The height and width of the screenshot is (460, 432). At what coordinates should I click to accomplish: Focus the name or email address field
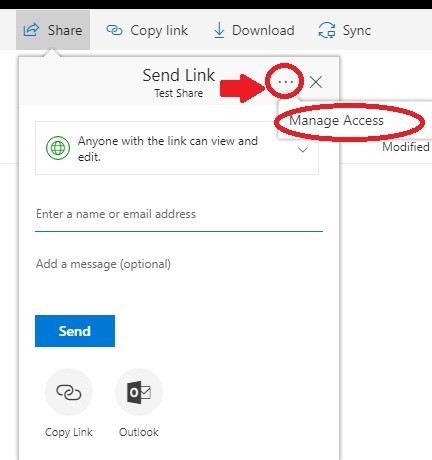point(179,214)
